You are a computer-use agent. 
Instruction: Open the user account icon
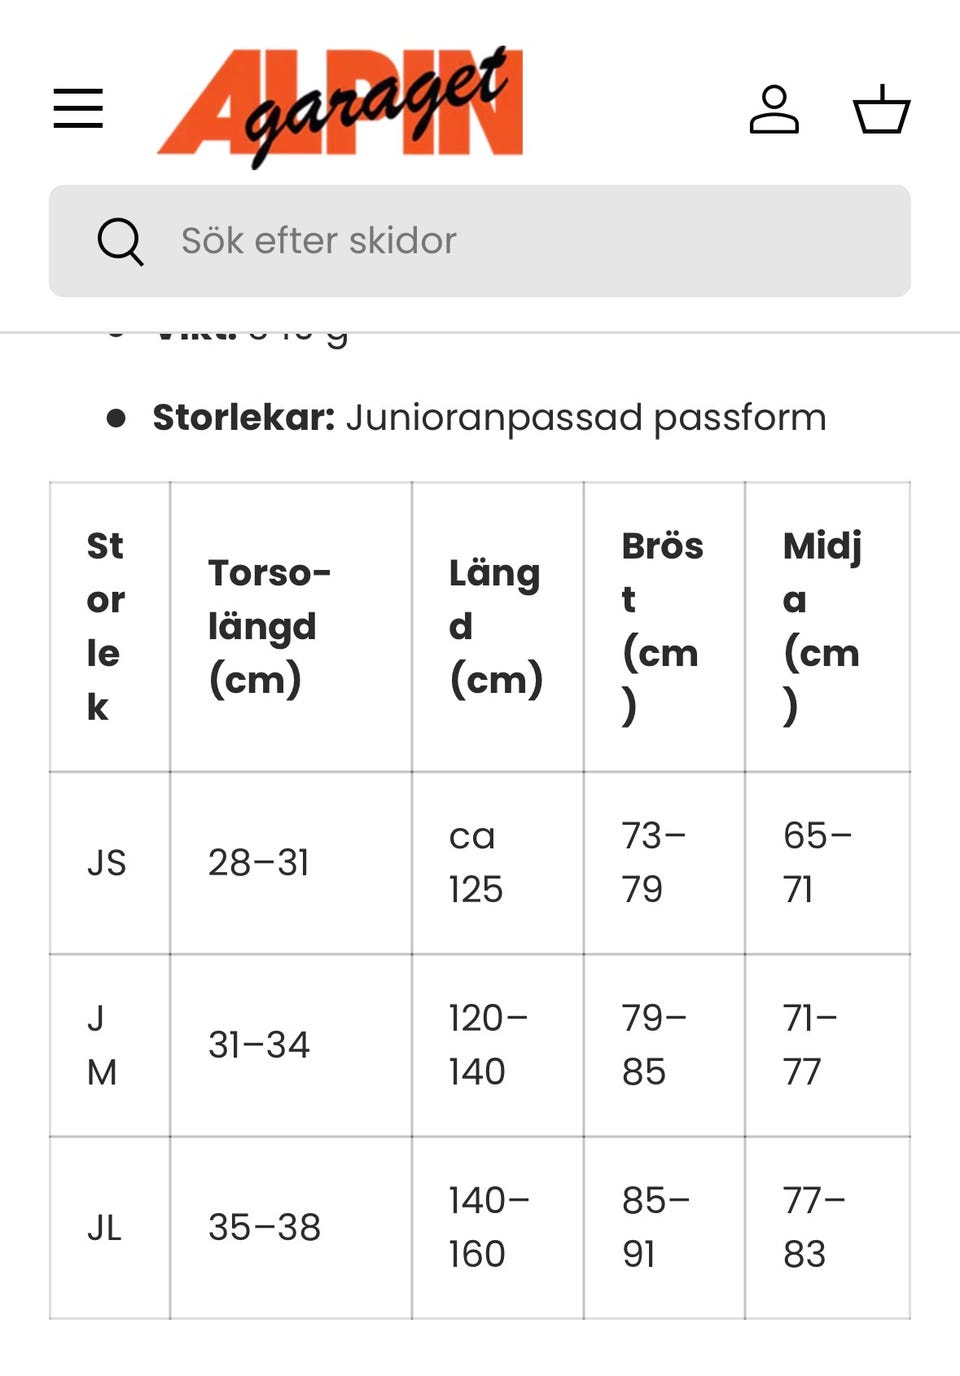[x=774, y=109]
